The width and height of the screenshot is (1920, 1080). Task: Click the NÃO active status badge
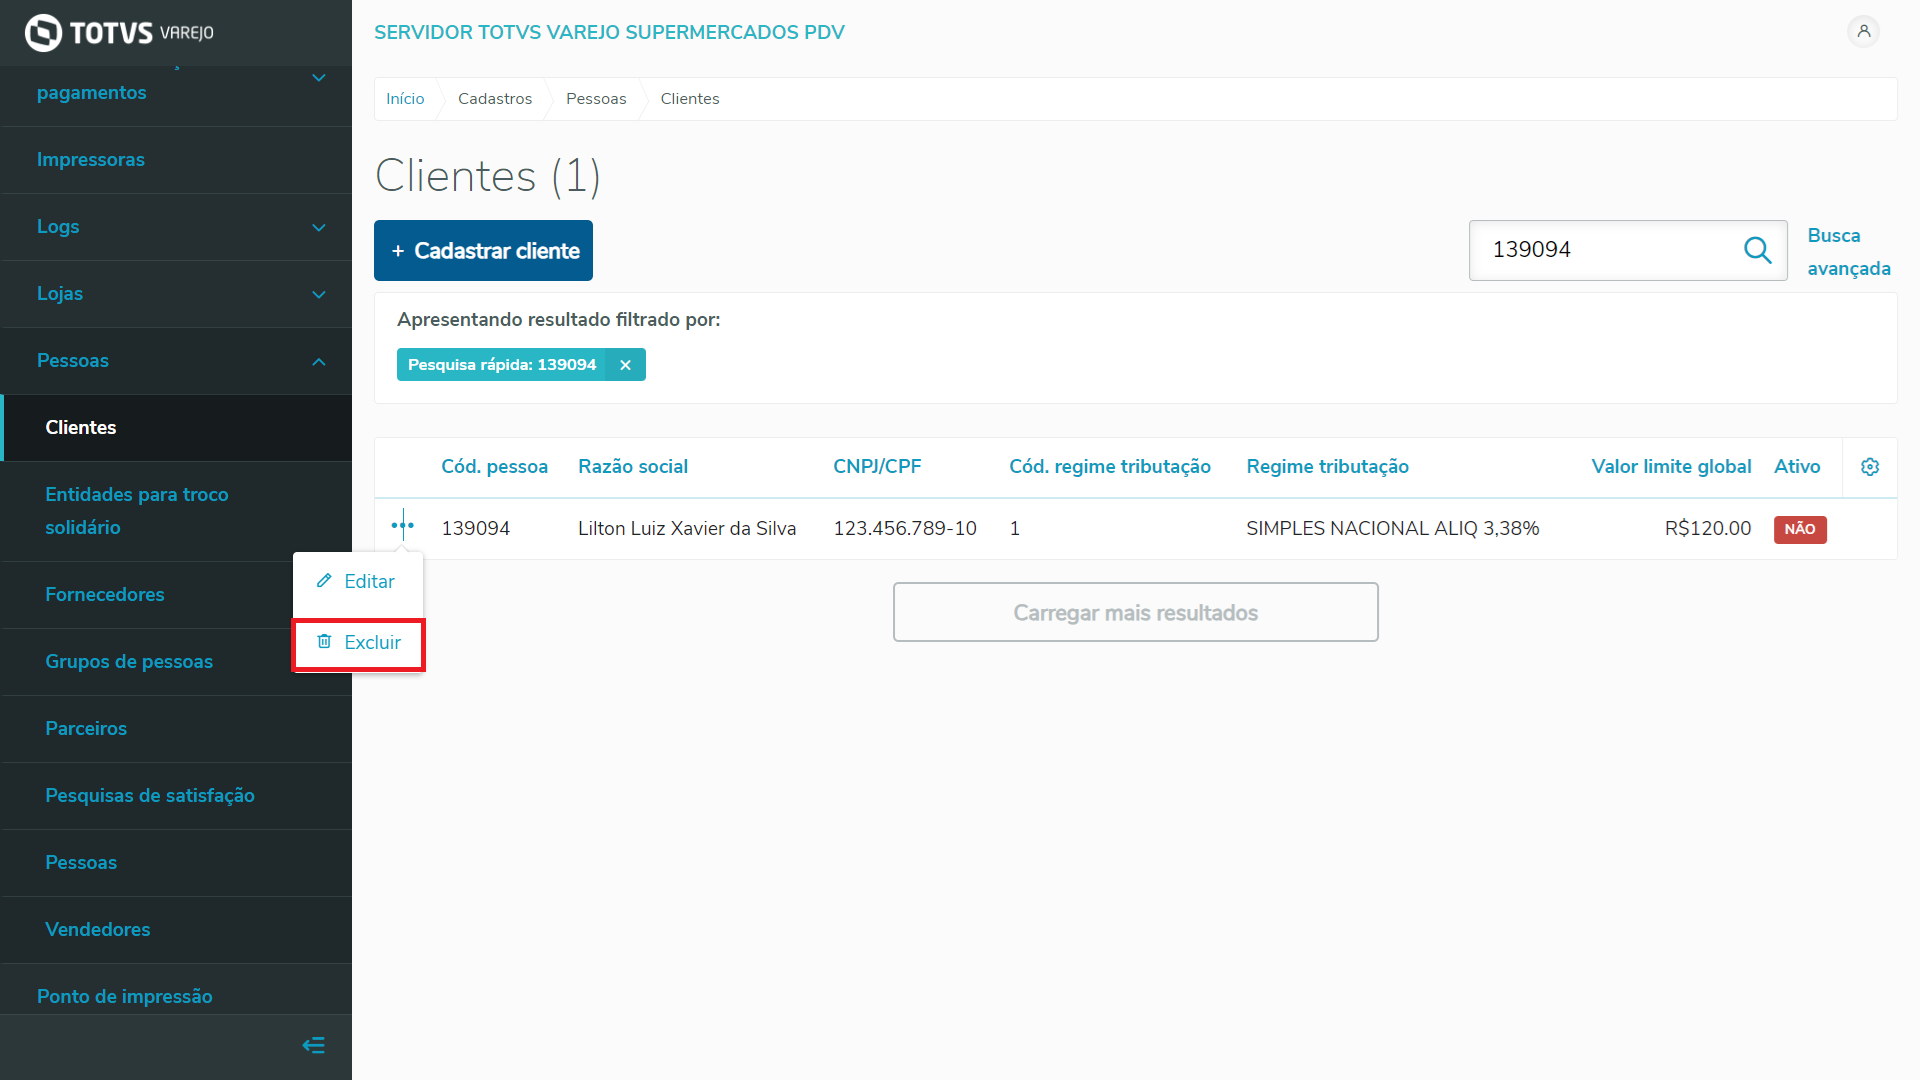[1799, 529]
